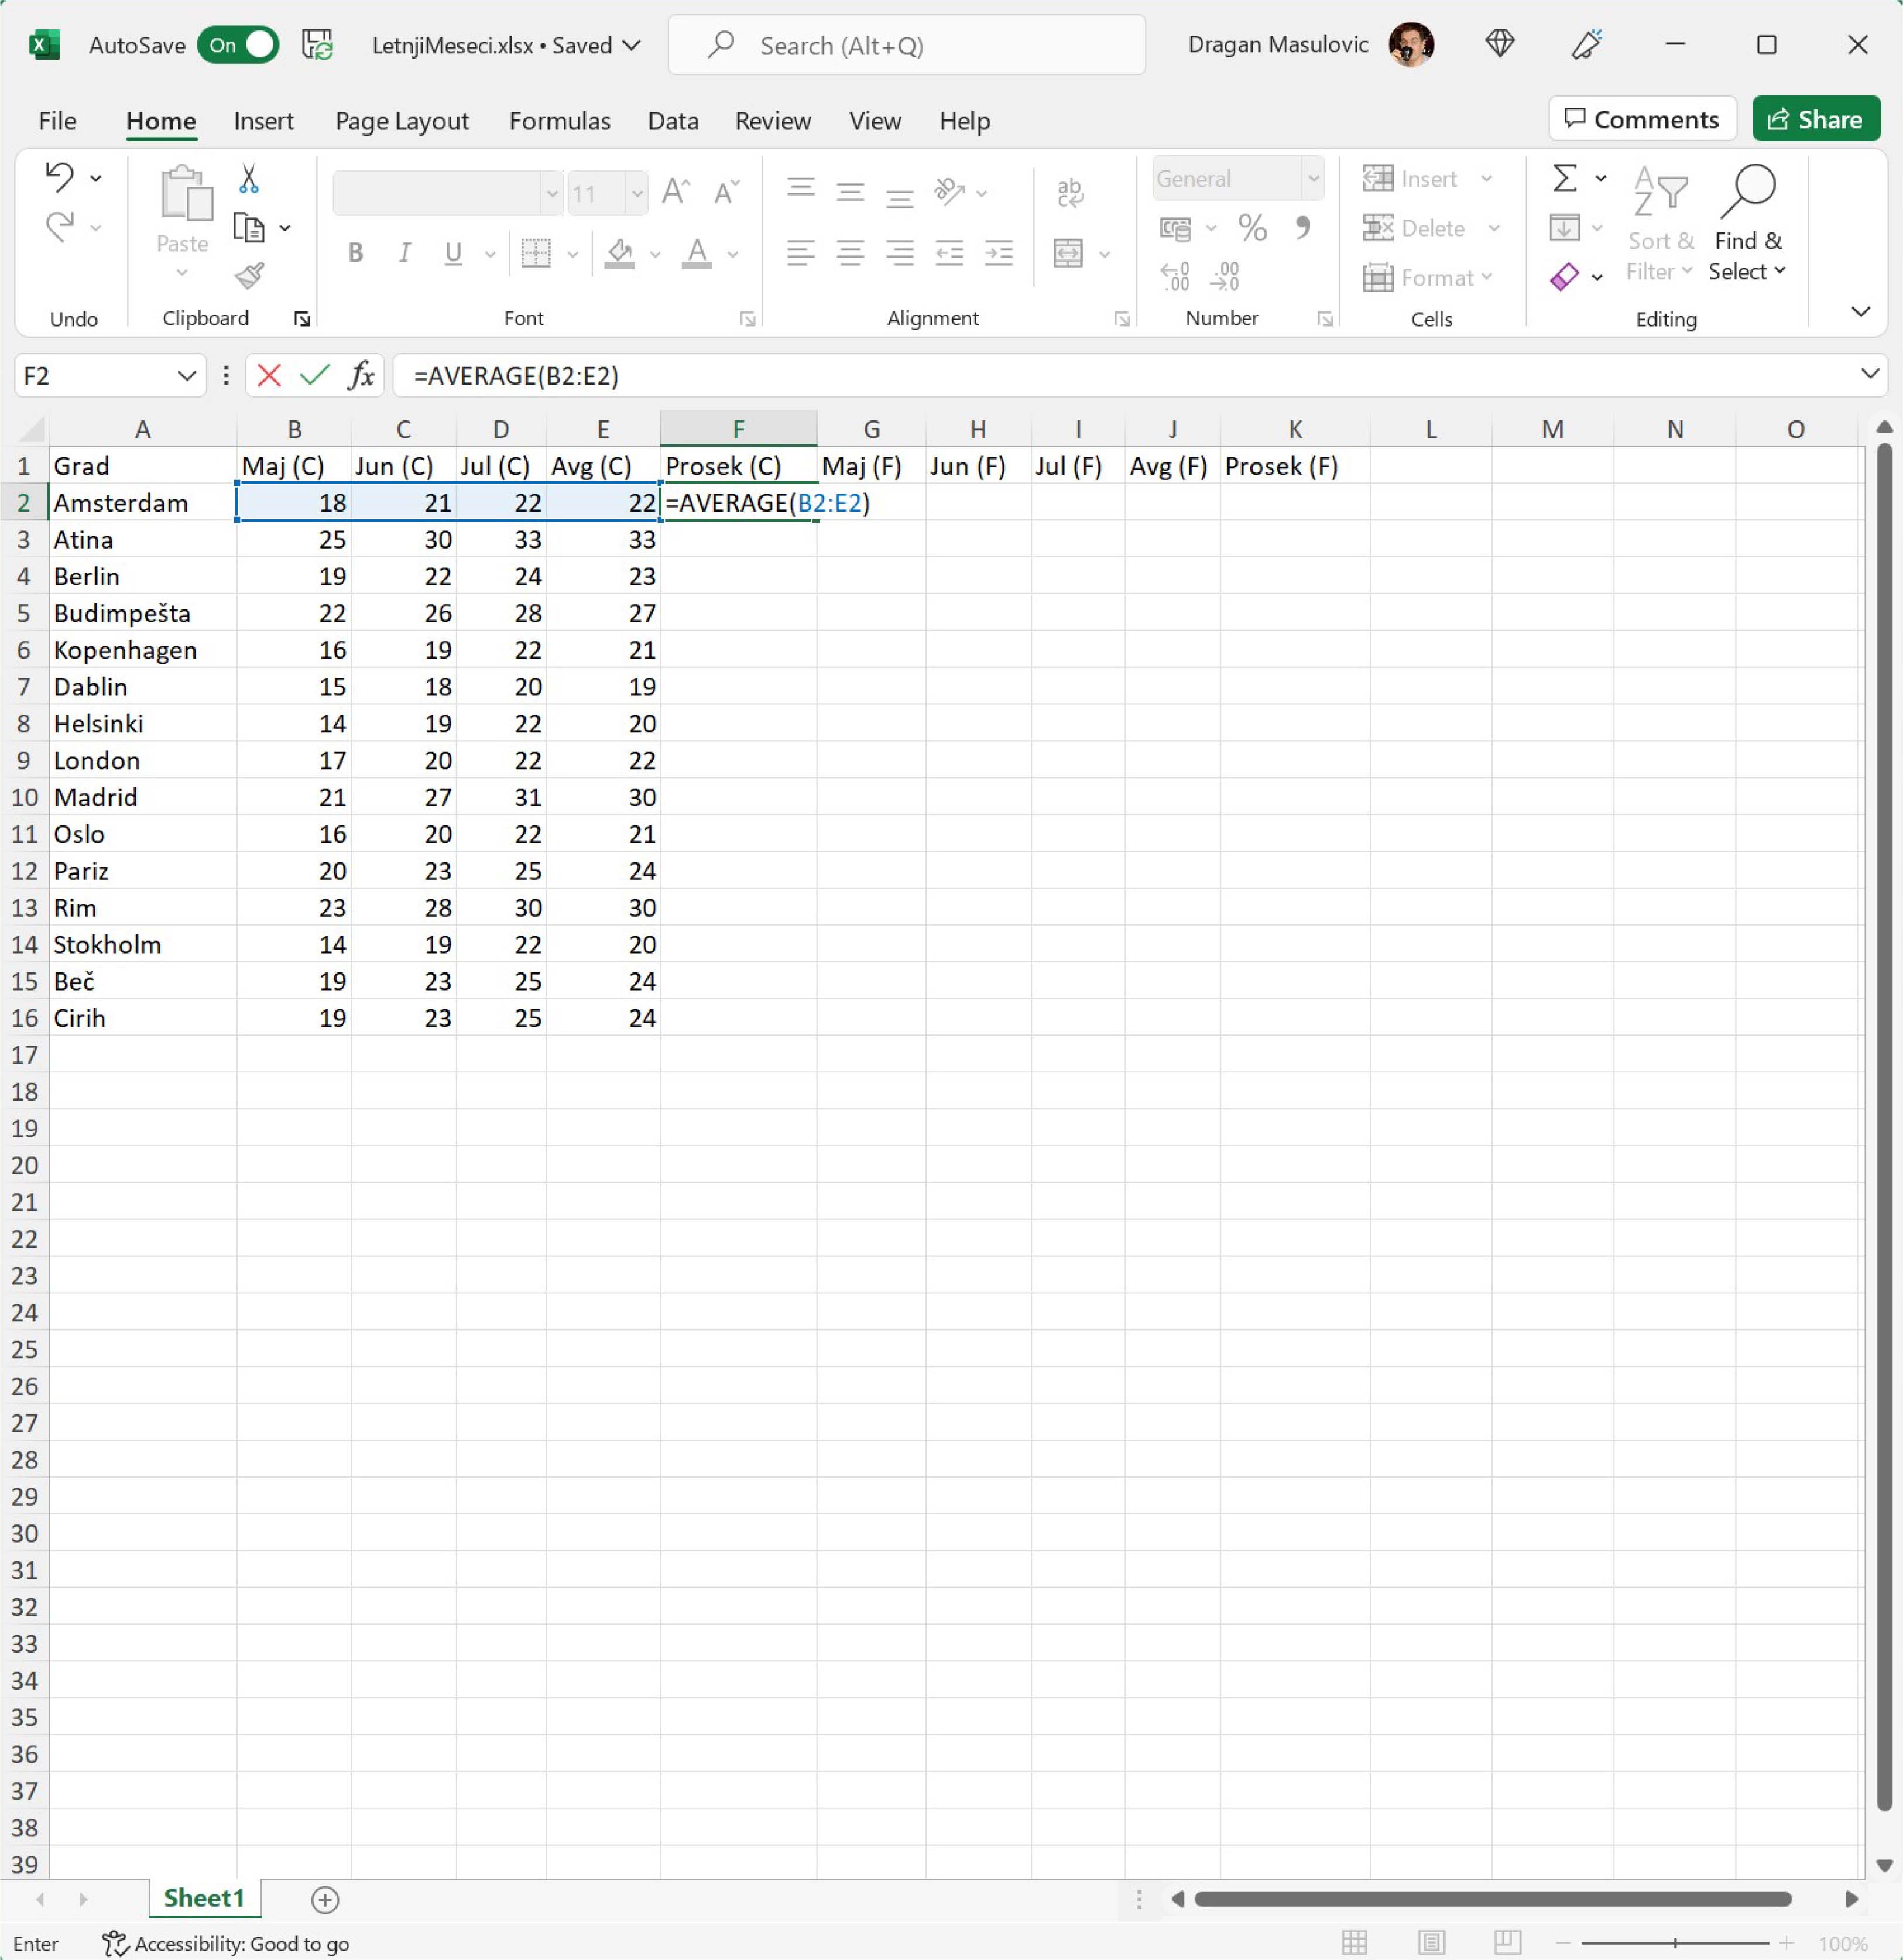Screen dimensions: 1903x1960
Task: Toggle AutoSave switch off
Action: coord(238,45)
